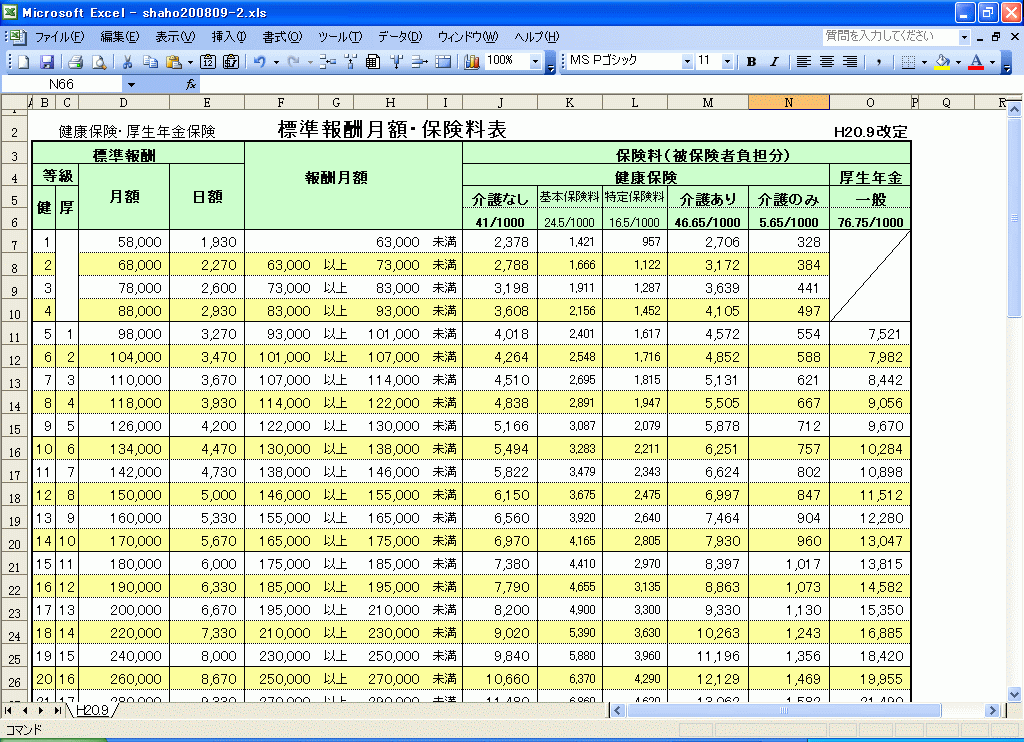The width and height of the screenshot is (1024, 742).
Task: Select the 標準報酬月額・保険料表 title
Action: [392, 129]
